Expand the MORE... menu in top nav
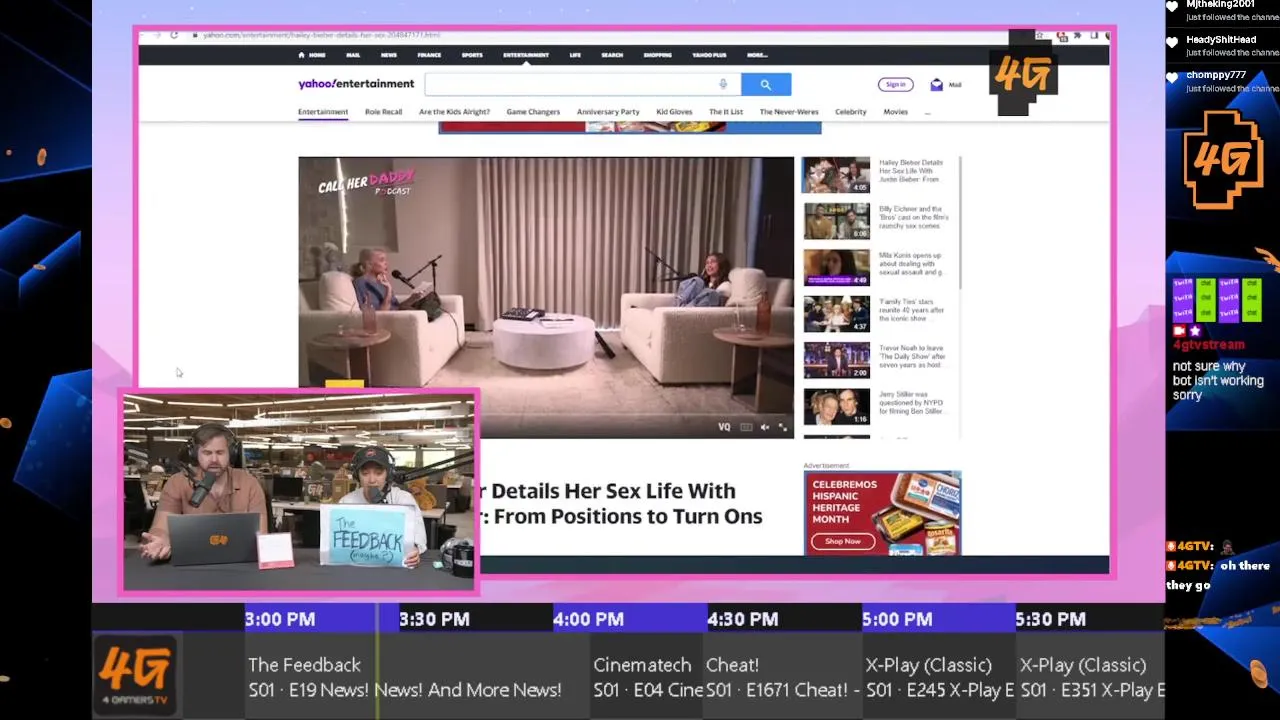The image size is (1280, 720). 757,55
